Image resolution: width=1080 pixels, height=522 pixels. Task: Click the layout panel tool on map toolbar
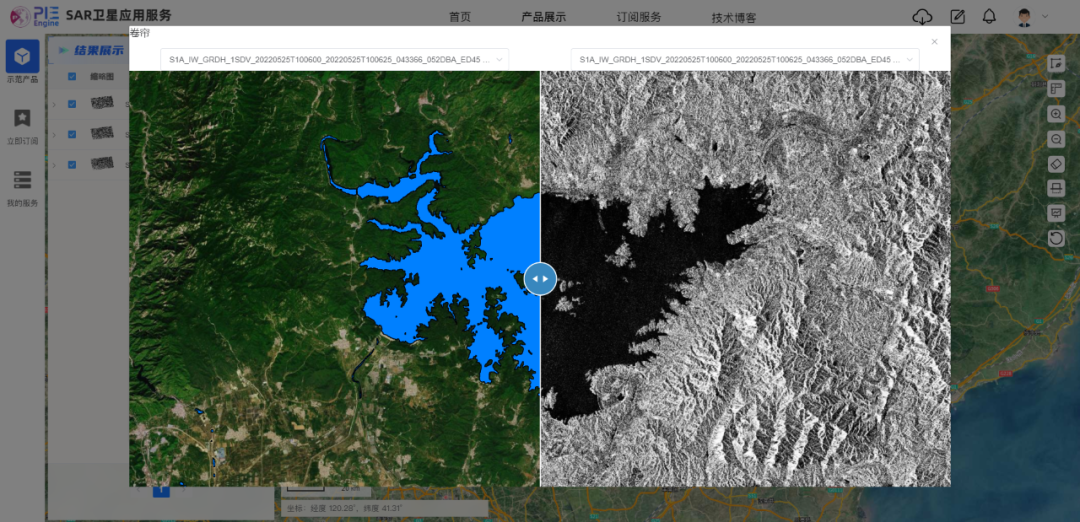click(1056, 89)
